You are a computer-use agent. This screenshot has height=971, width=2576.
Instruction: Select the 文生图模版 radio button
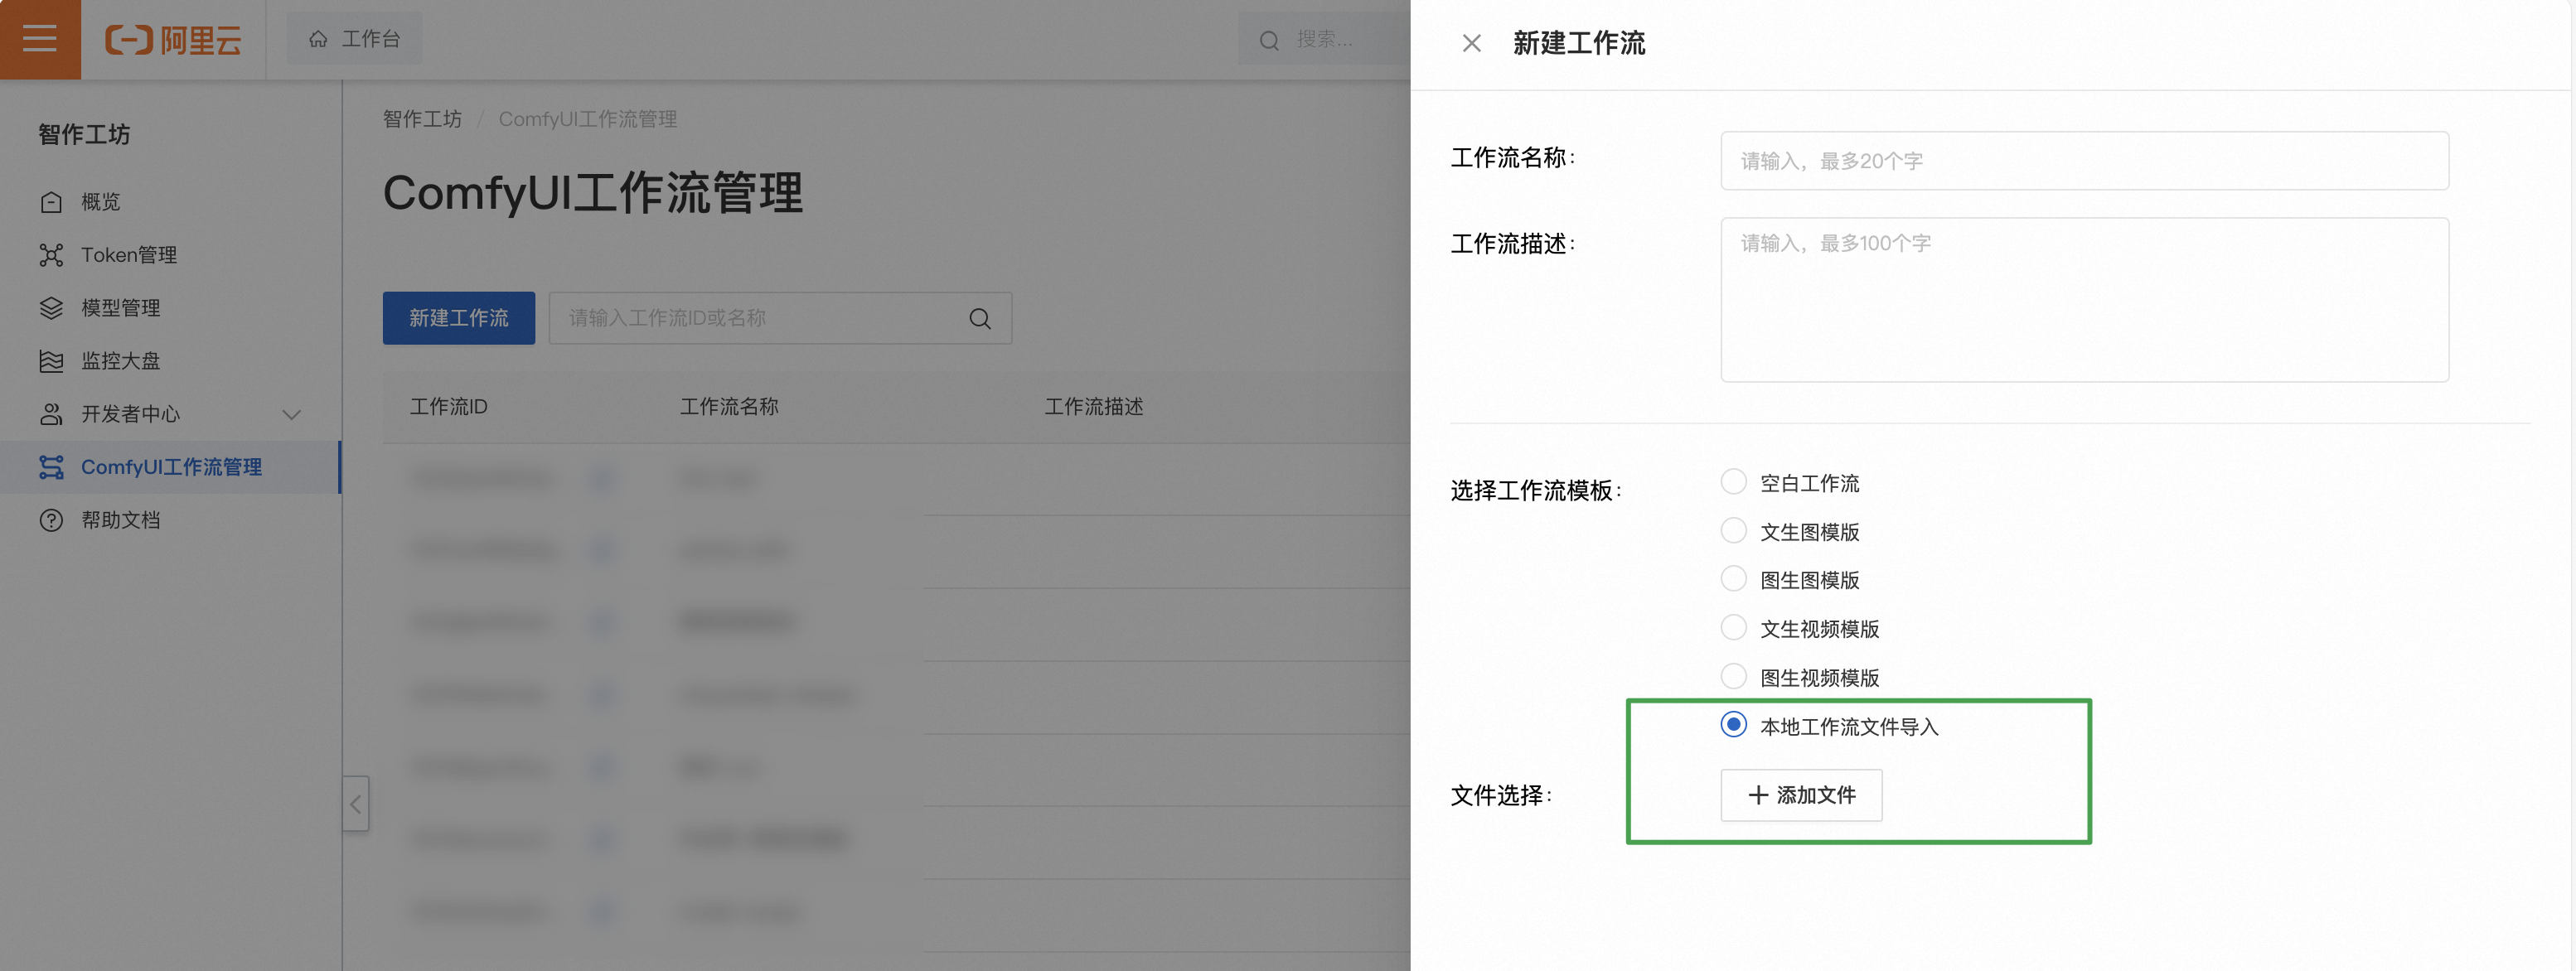tap(1733, 530)
